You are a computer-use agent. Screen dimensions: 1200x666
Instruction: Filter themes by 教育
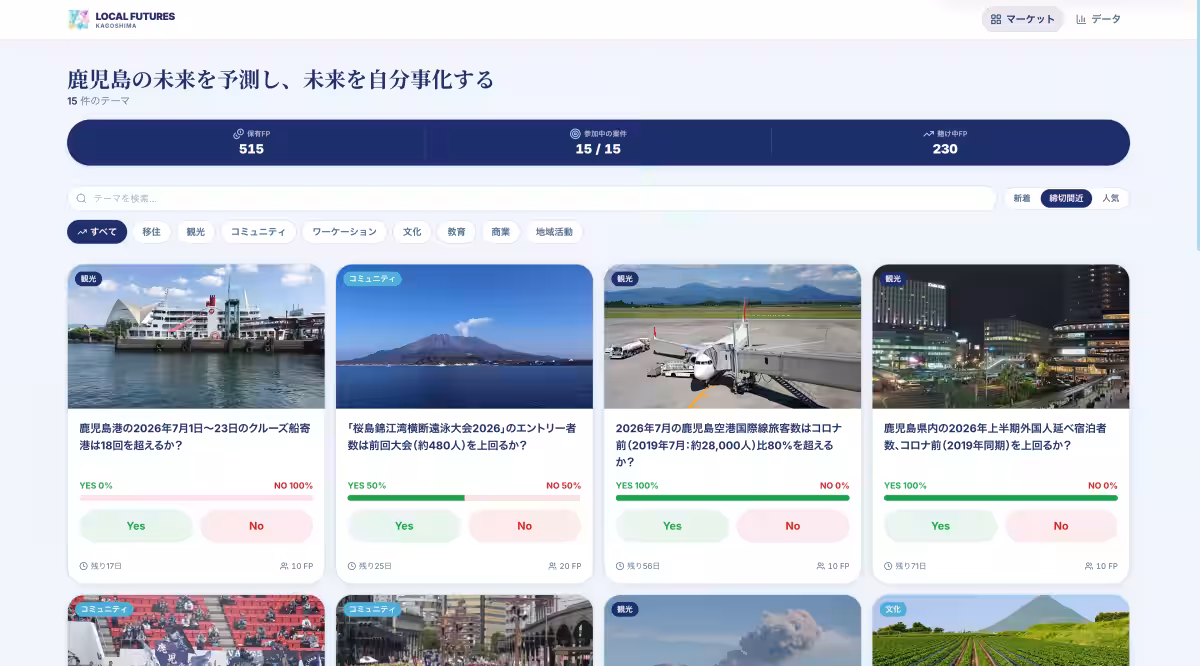pos(456,232)
